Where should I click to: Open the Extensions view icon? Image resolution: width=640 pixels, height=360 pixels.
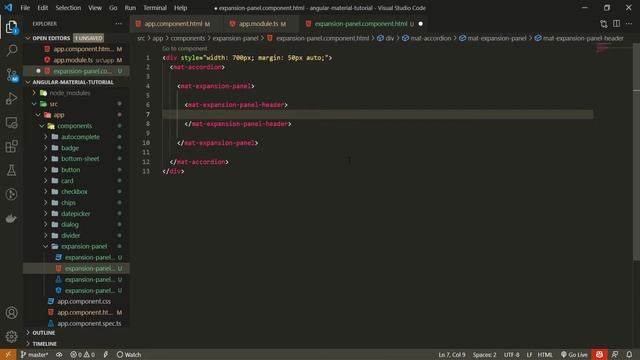11,146
